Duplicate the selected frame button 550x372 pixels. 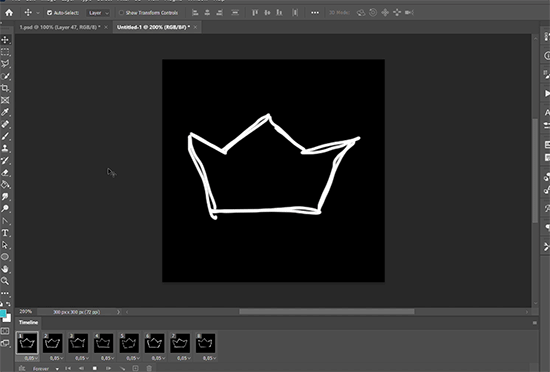click(x=135, y=368)
